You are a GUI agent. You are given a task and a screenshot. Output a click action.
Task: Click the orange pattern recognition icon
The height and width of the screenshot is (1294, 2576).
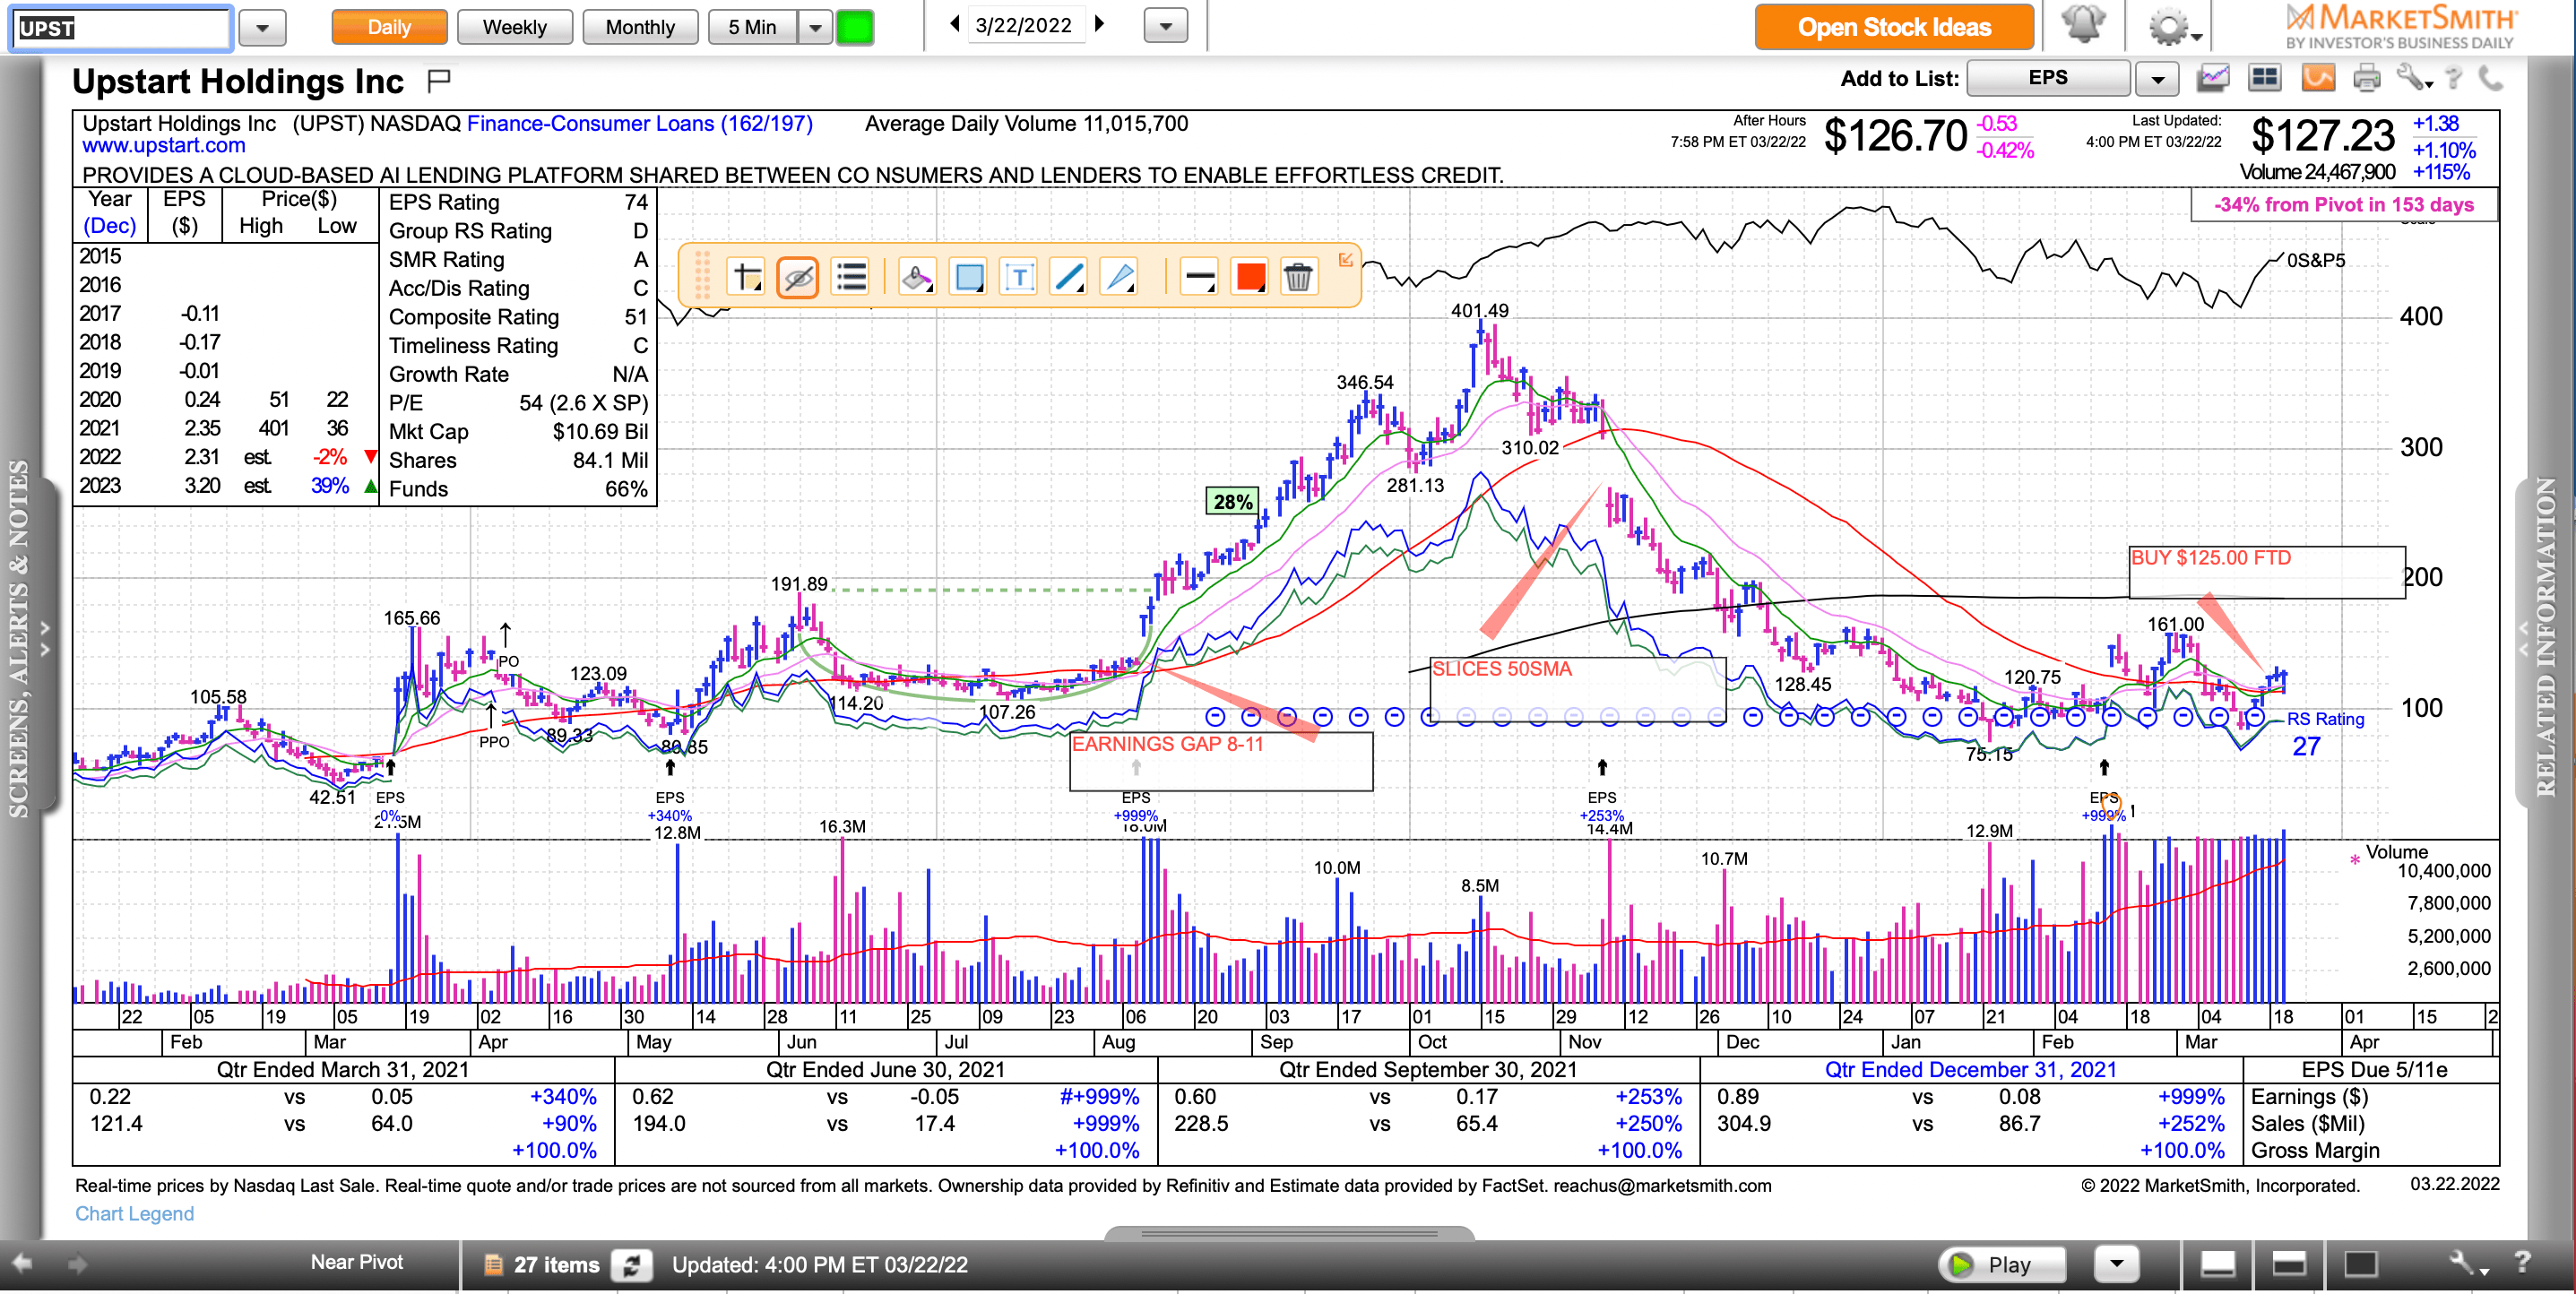[x=2318, y=78]
